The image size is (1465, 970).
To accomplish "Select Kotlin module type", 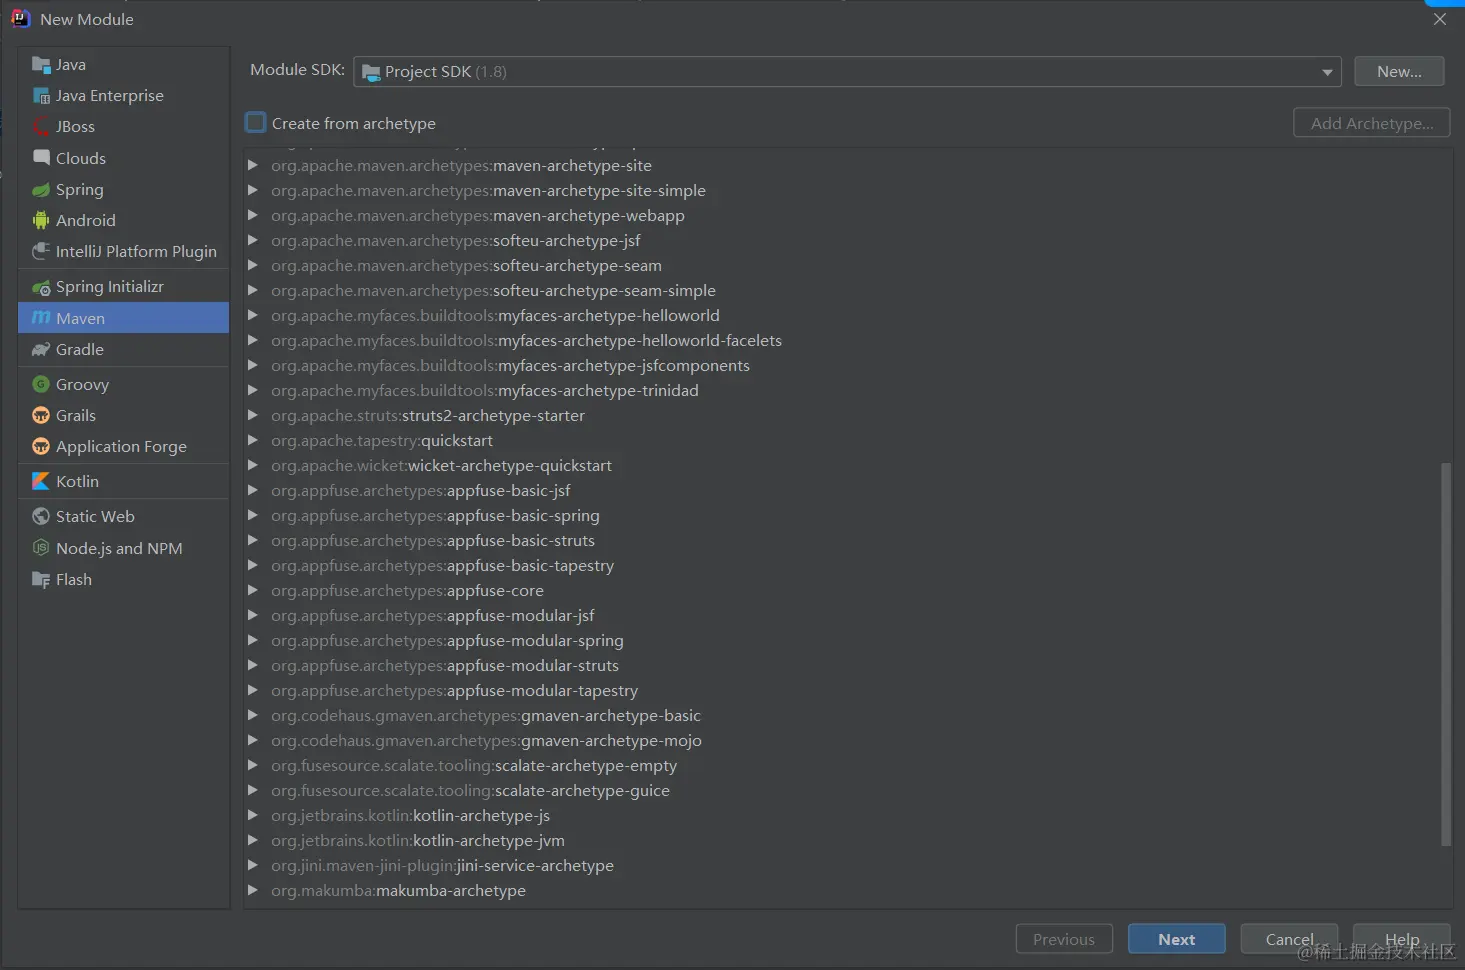I will (124, 482).
